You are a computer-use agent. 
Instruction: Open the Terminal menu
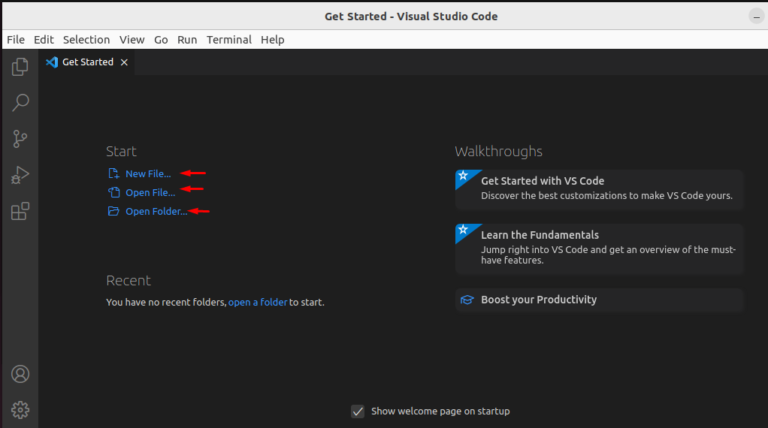click(229, 40)
